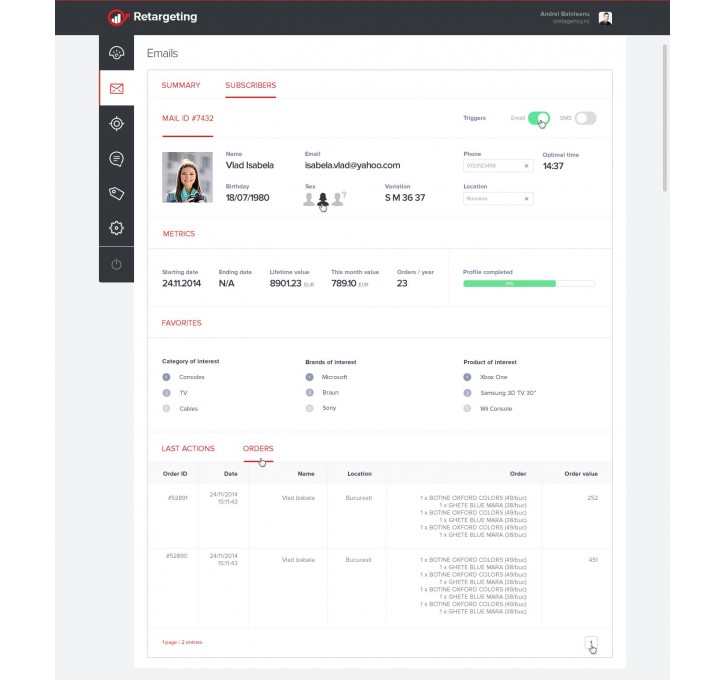Viewport: 725px width, 680px height.
Task: Select the female sex icon
Action: pos(323,199)
